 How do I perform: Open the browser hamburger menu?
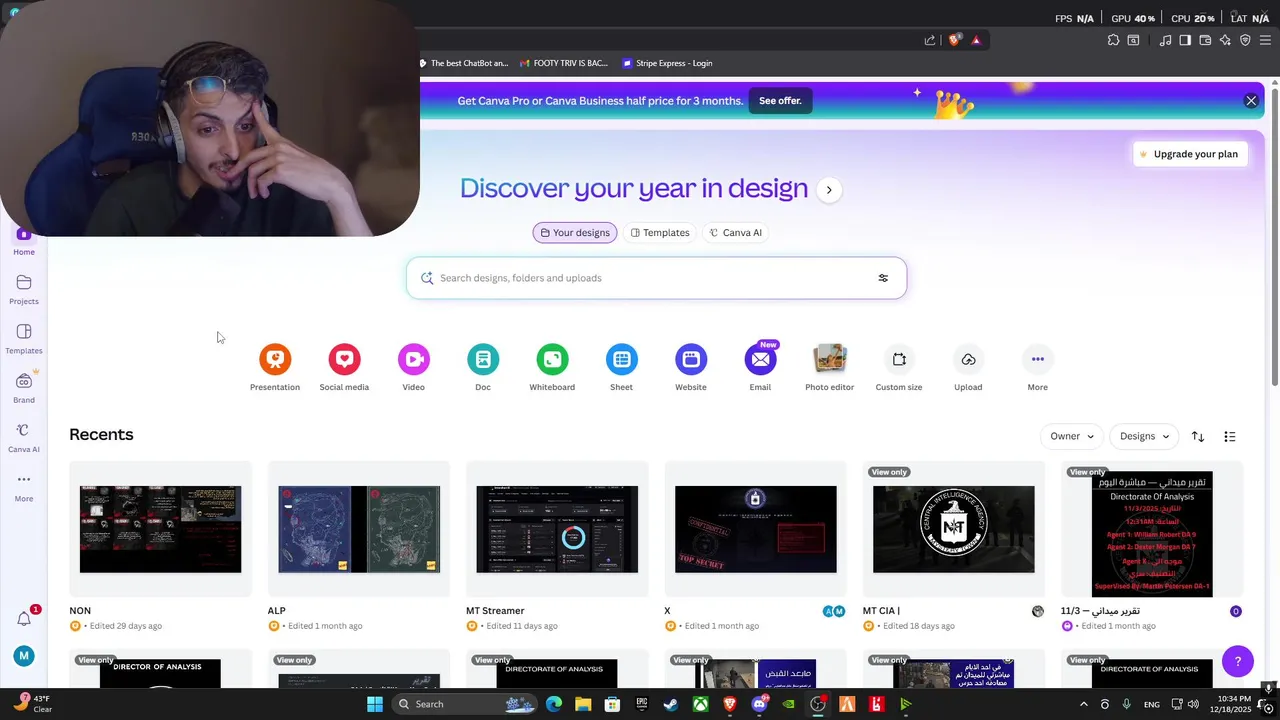pos(1265,40)
